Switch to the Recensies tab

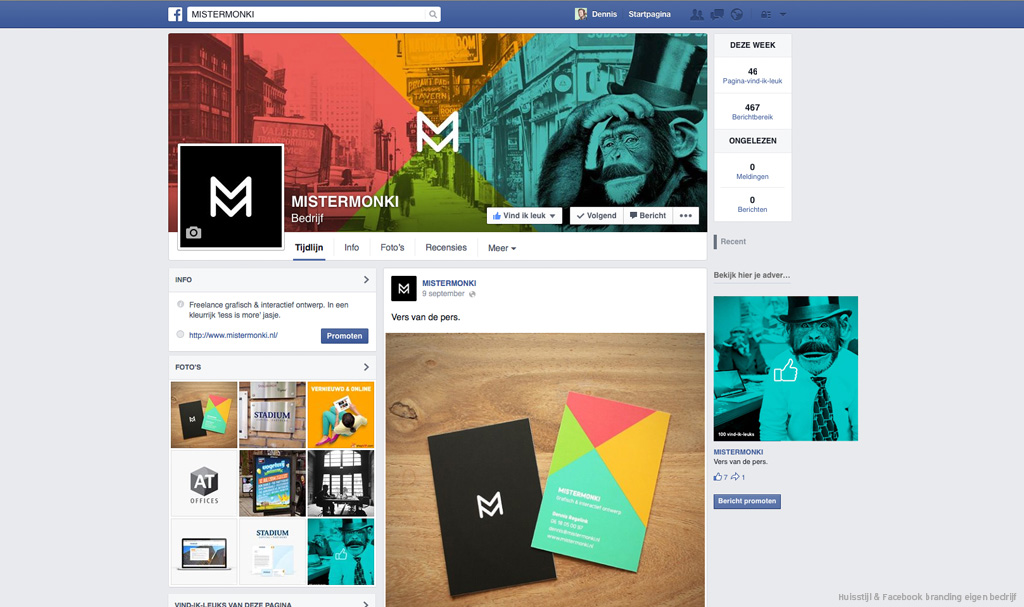point(446,248)
